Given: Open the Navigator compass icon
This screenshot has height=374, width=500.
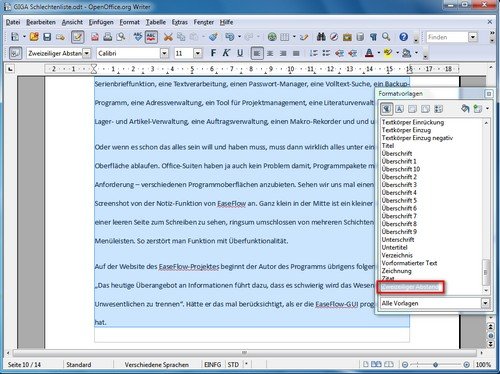Looking at the screenshot, I should pyautogui.click(x=334, y=37).
